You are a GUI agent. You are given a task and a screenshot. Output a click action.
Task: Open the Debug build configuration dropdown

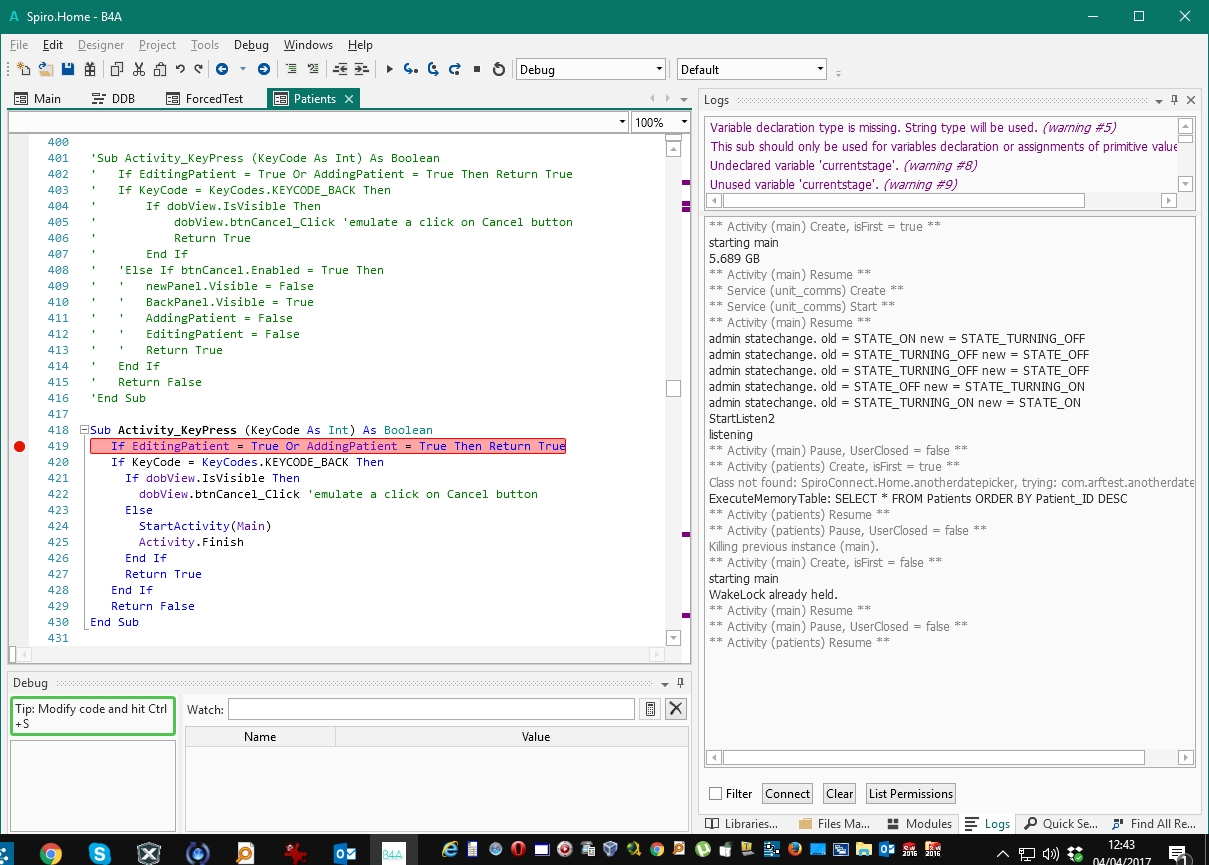[x=658, y=70]
